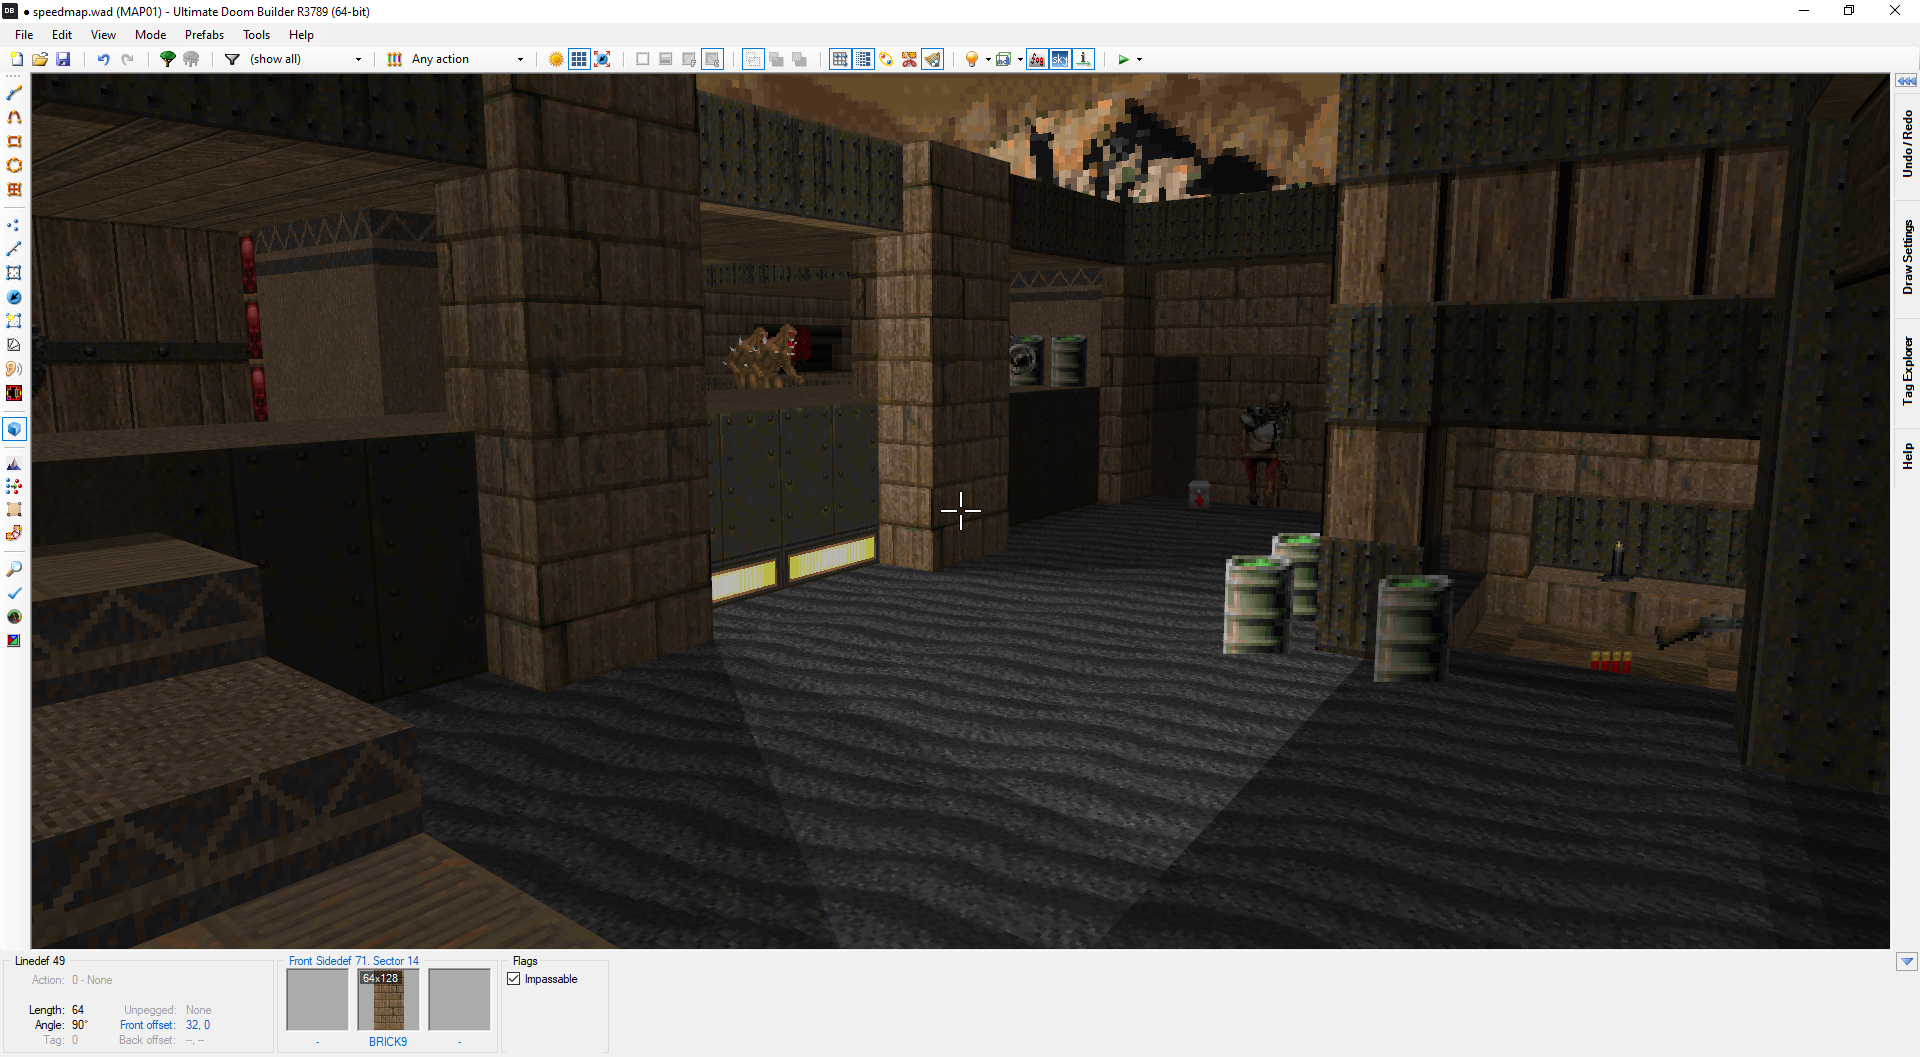Click the Linedef 49 heading text

click(40, 961)
